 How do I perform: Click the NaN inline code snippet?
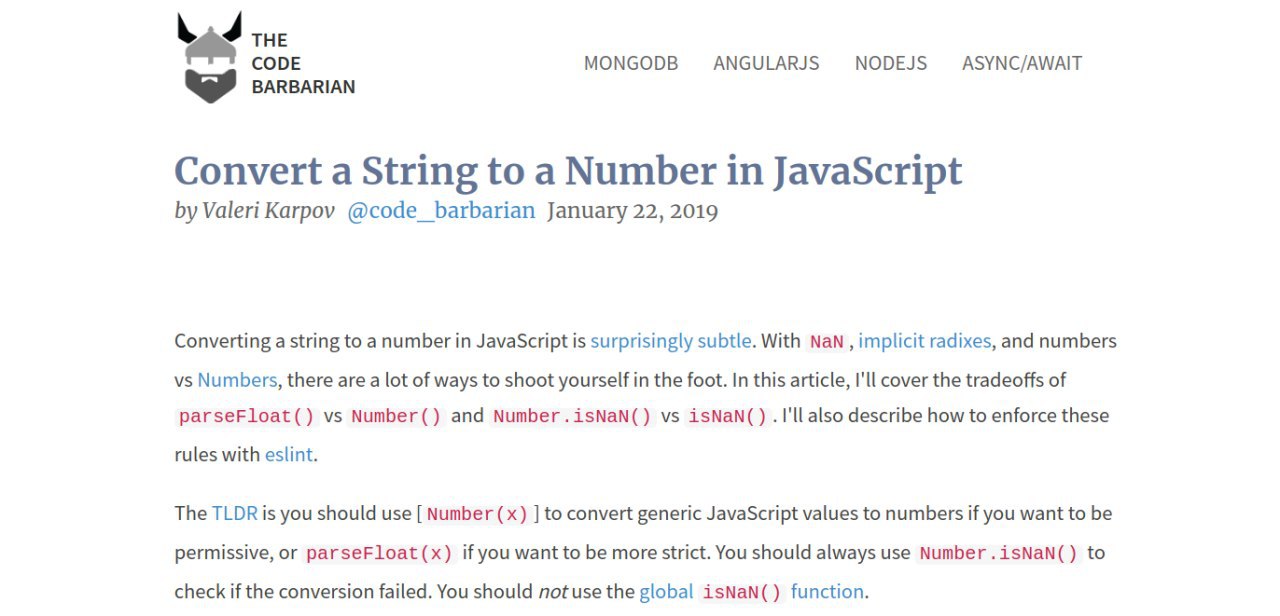(827, 342)
